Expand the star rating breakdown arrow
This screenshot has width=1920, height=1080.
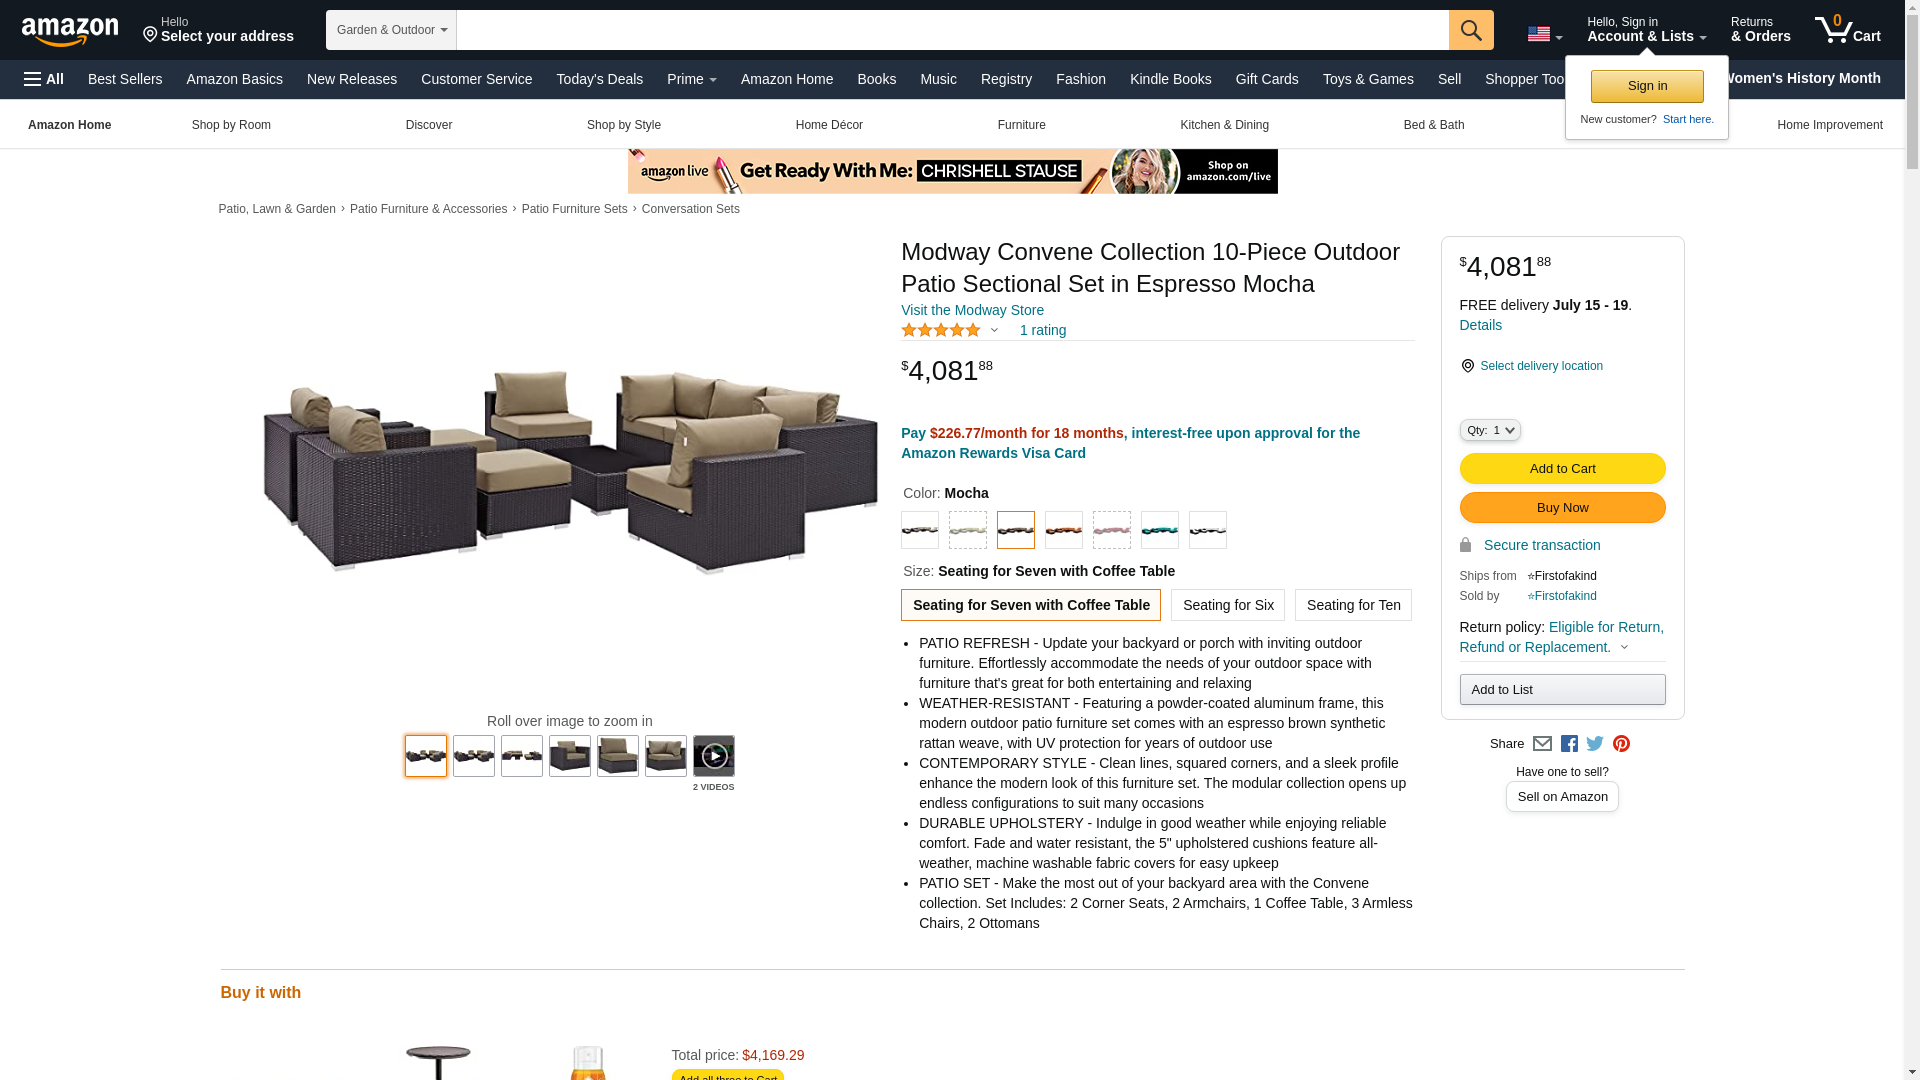tap(994, 330)
